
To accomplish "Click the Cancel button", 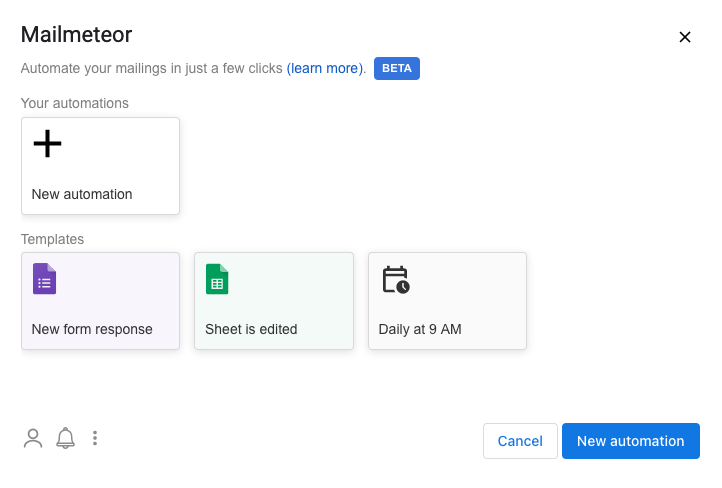I will click(x=520, y=441).
